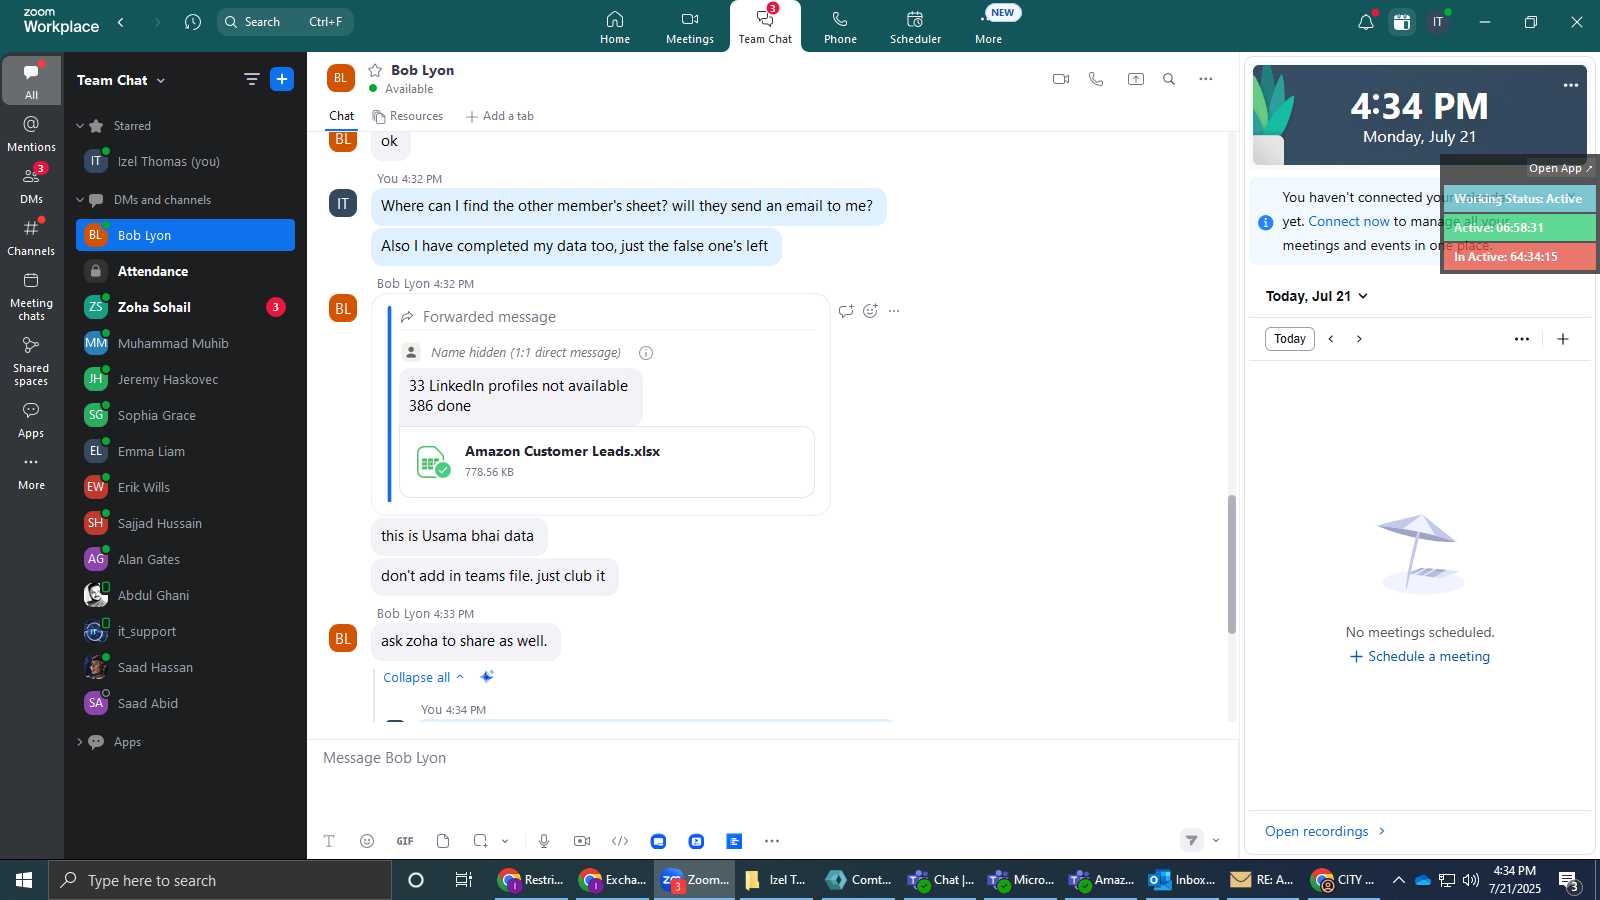Screen dimensions: 1600x900
Task: Collapse the Starred section
Action: click(x=80, y=126)
